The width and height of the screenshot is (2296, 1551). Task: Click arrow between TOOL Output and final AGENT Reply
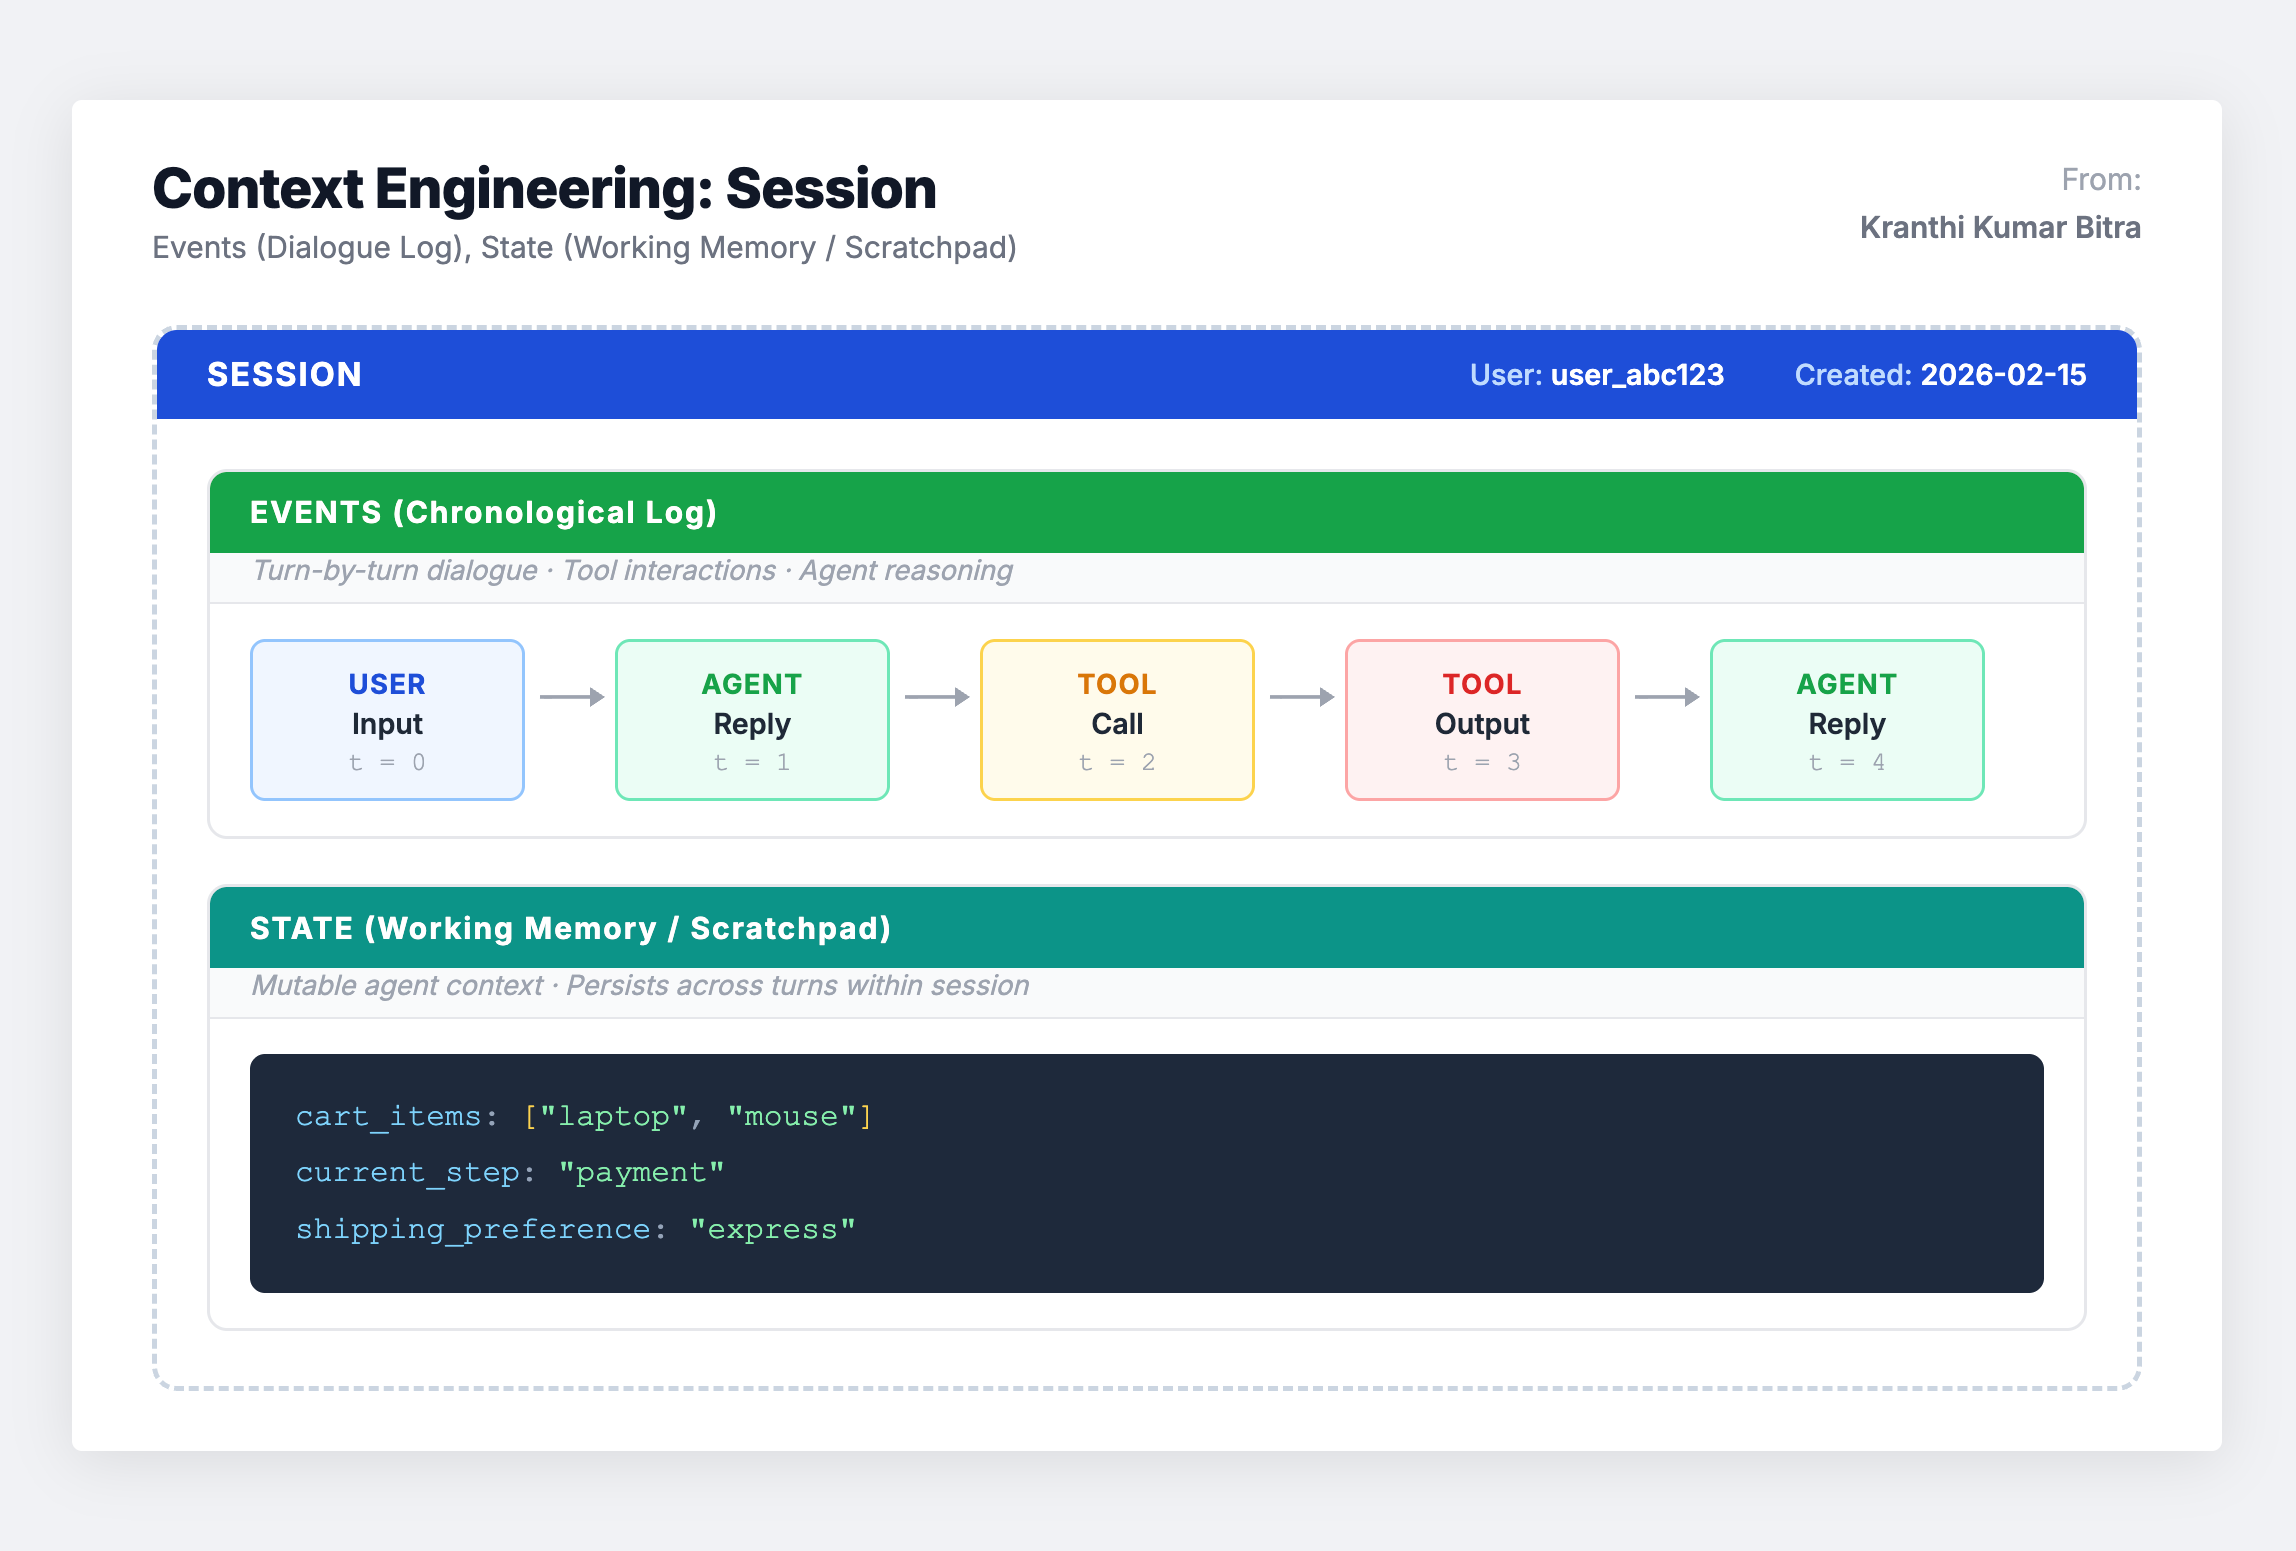1666,697
